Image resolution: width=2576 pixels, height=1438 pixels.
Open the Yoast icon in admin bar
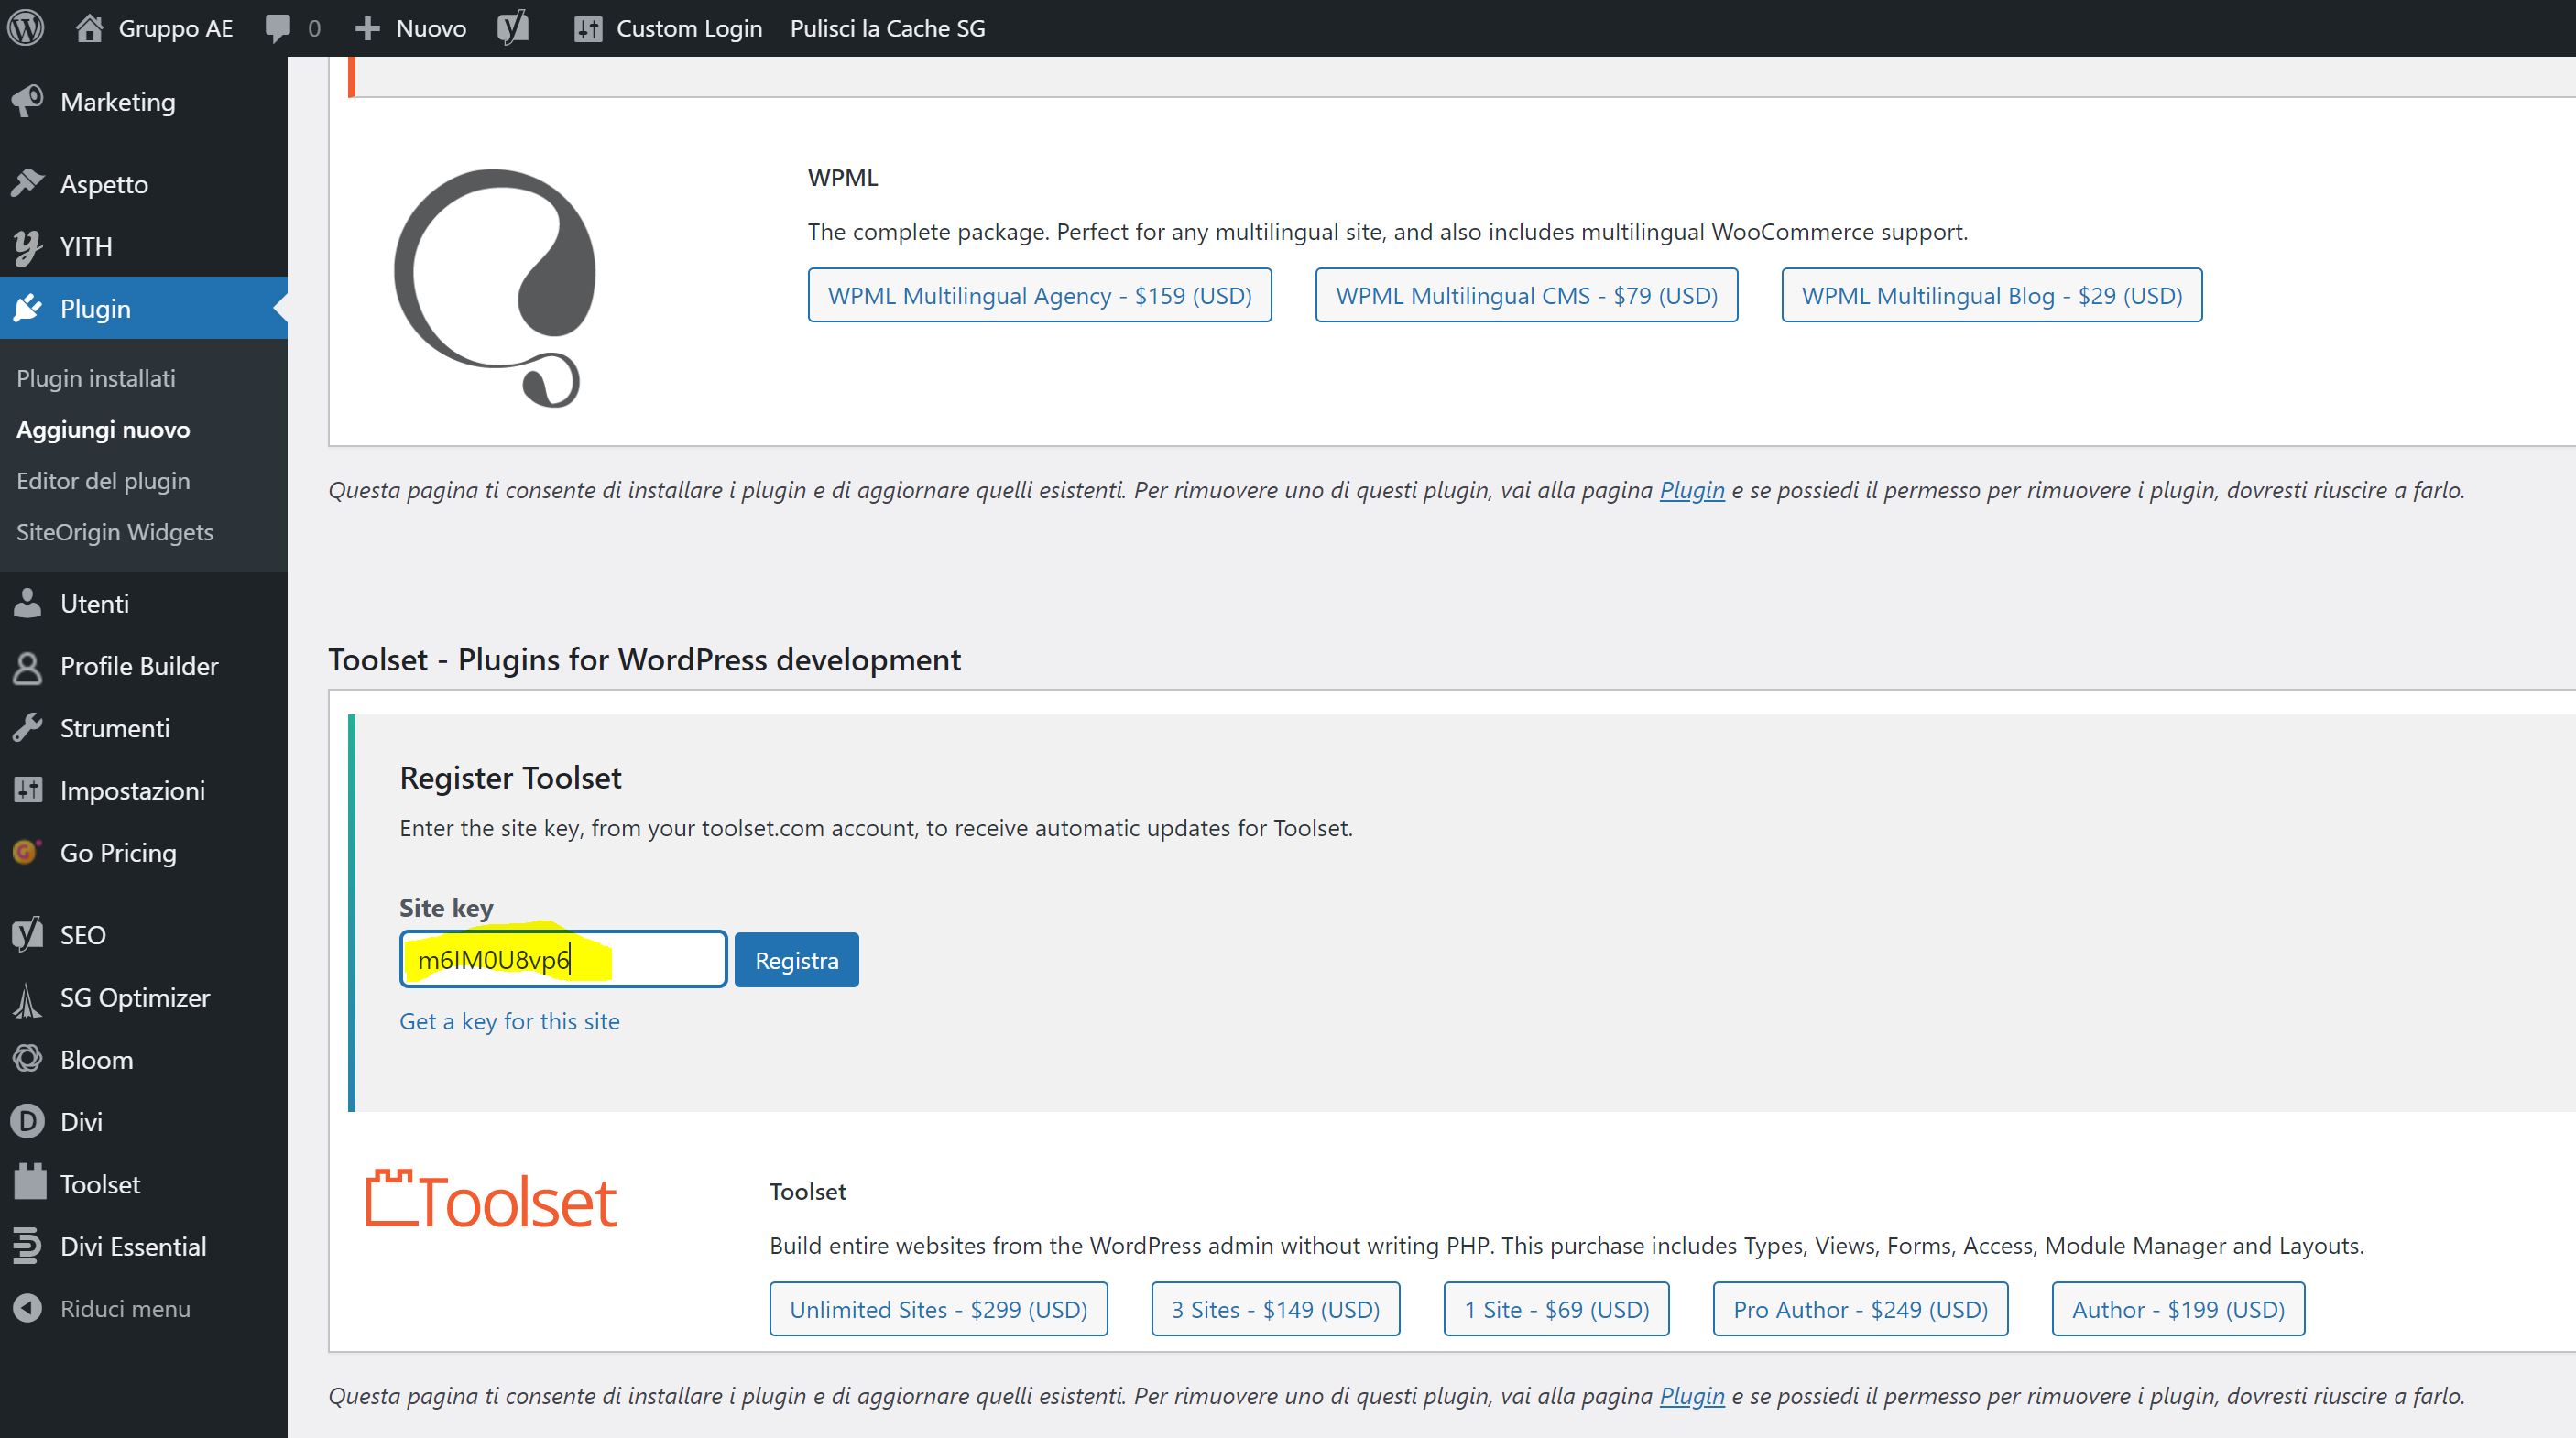coord(513,28)
